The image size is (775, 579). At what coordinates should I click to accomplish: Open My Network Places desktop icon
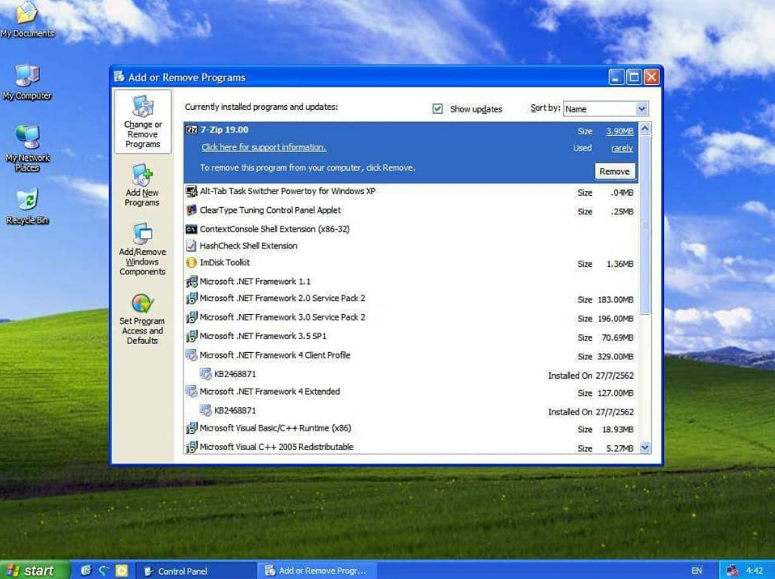point(27,148)
